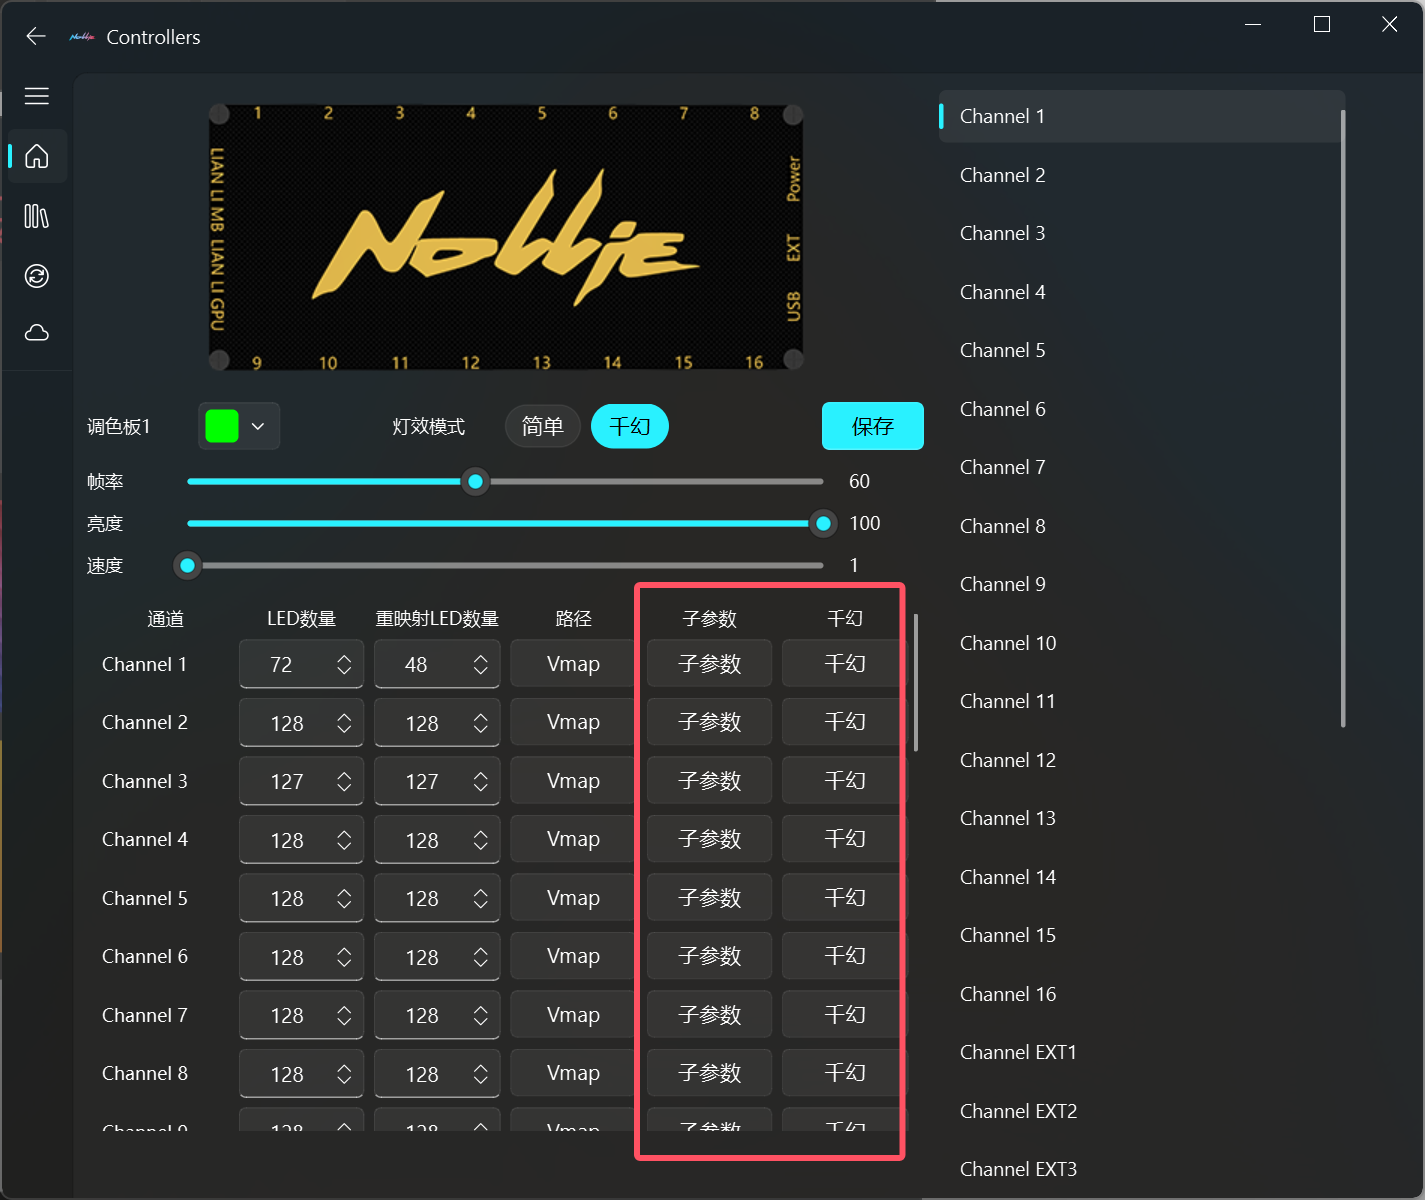
Task: Click the 路径 column header
Action: 573,619
